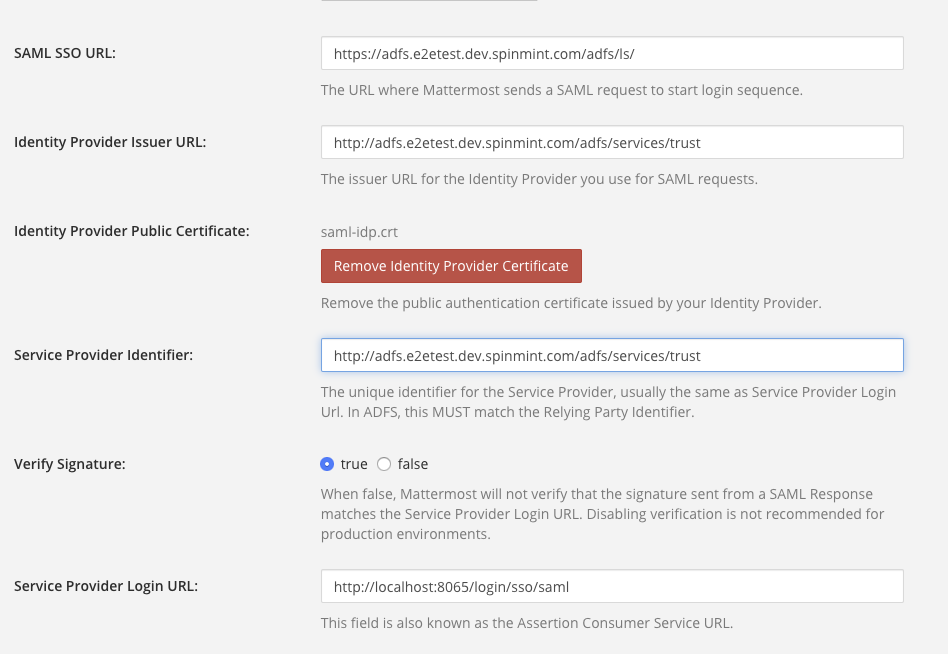Click the "Identity Provider Issuer URL:" label
The image size is (948, 654).
(110, 142)
